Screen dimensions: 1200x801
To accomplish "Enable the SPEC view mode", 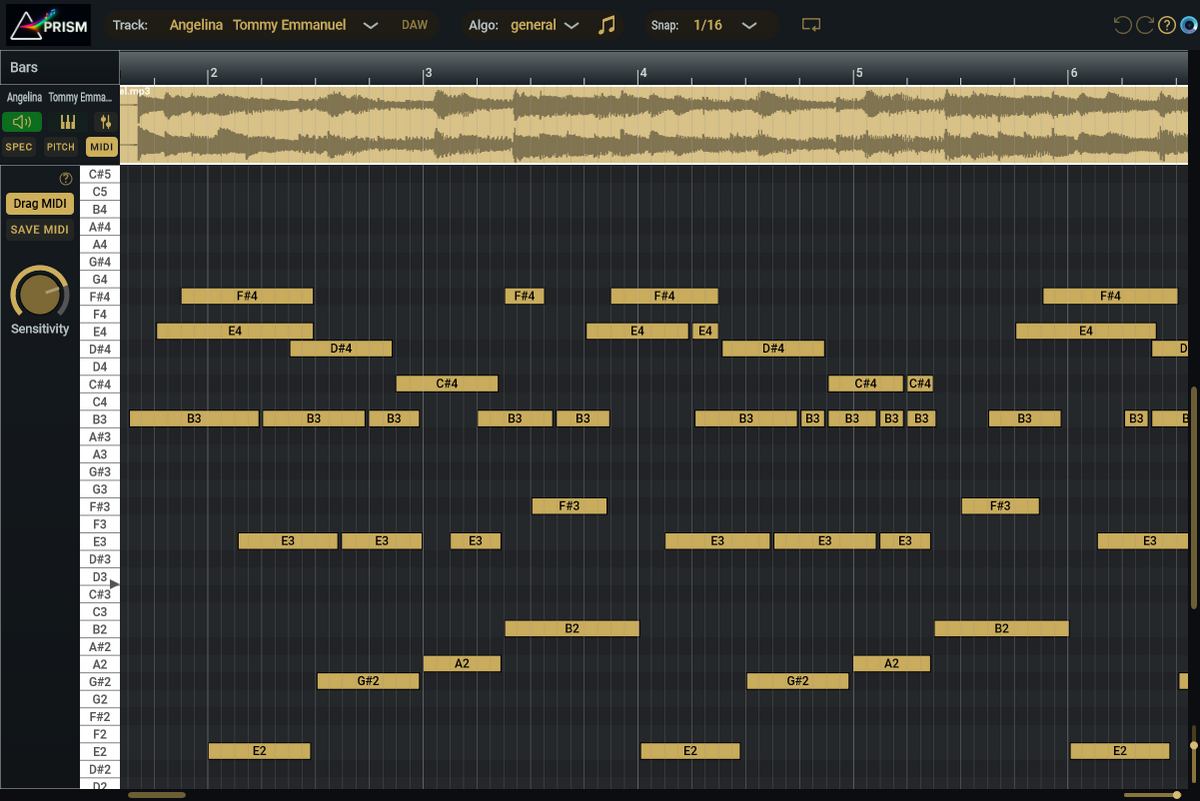I will click(18, 147).
